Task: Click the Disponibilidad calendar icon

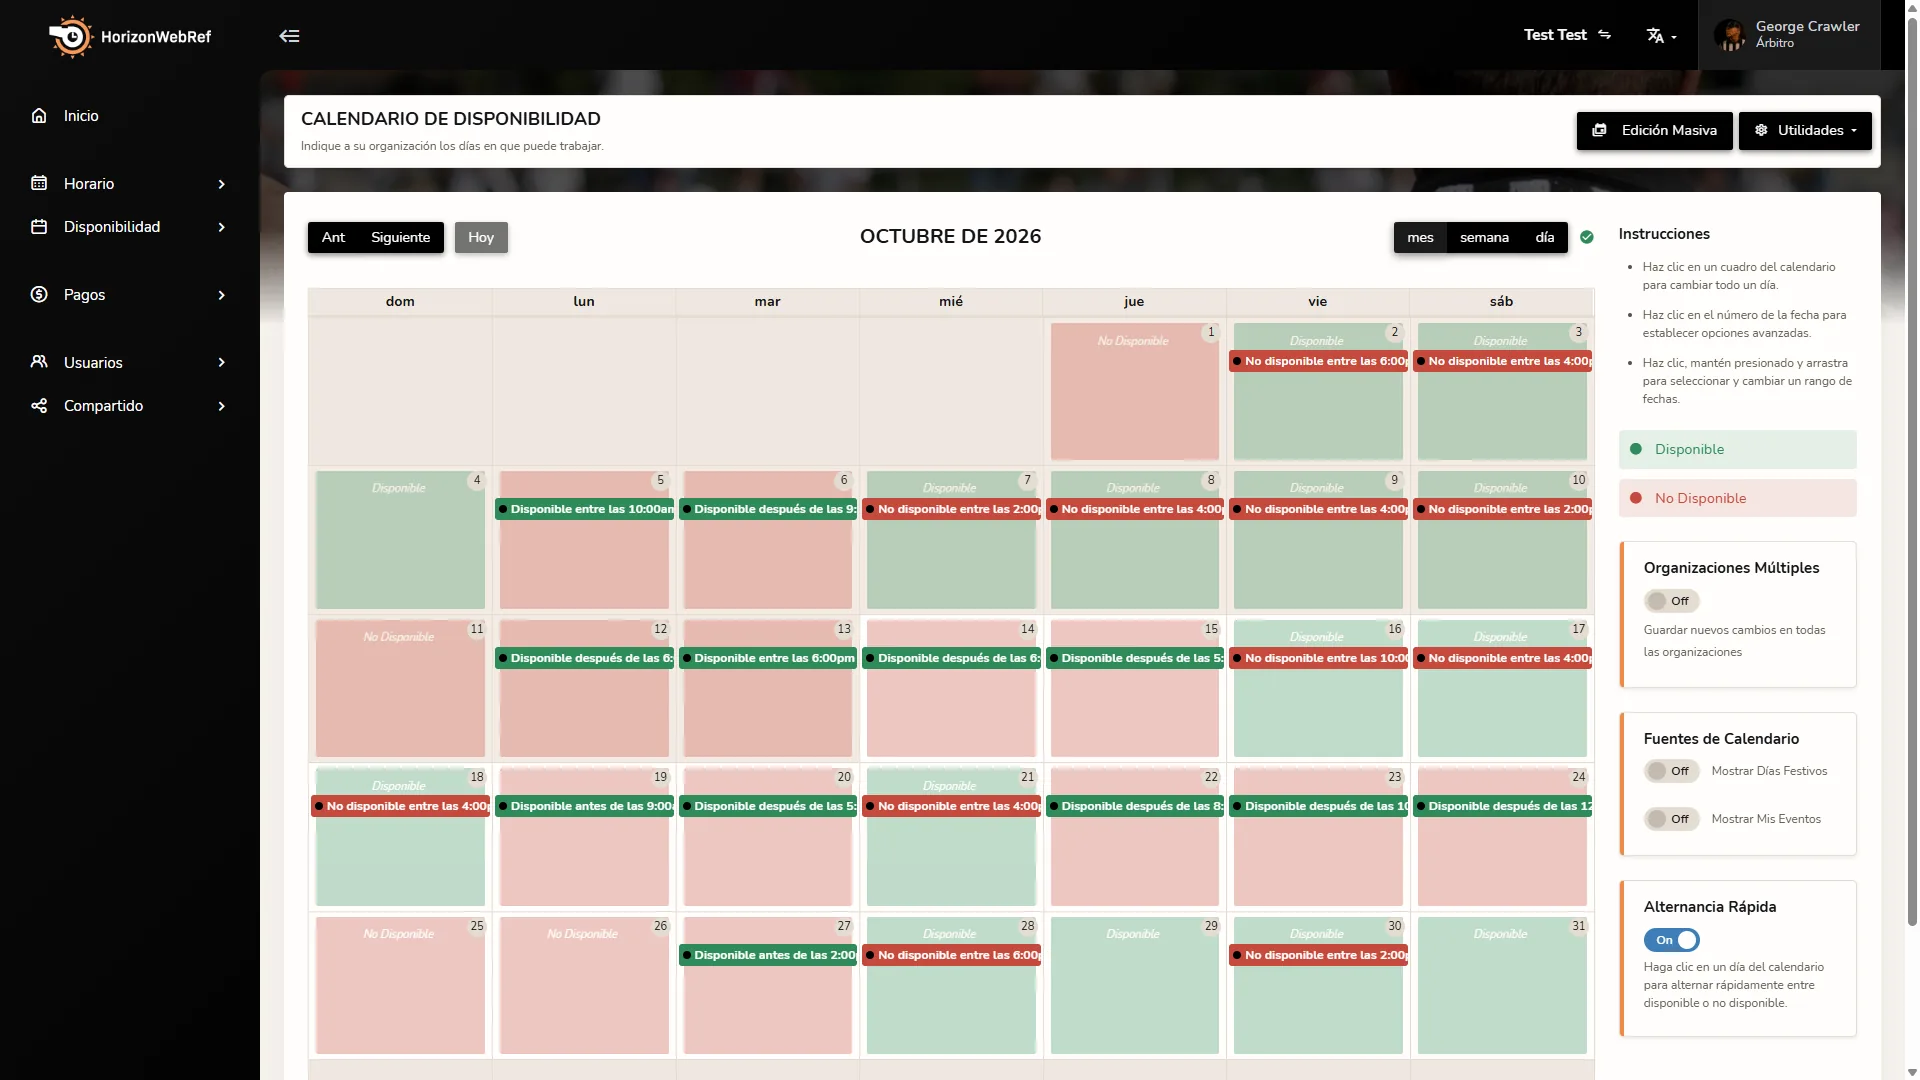Action: tap(39, 227)
